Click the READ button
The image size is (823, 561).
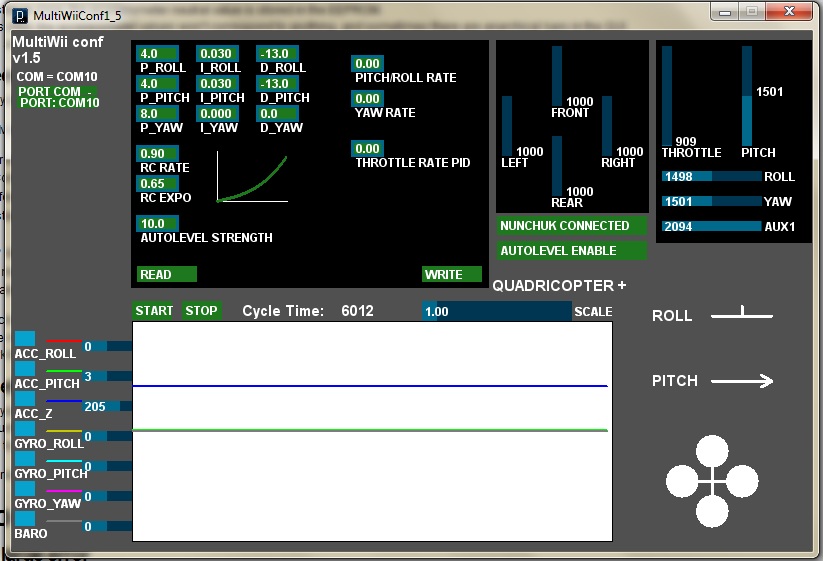point(166,274)
